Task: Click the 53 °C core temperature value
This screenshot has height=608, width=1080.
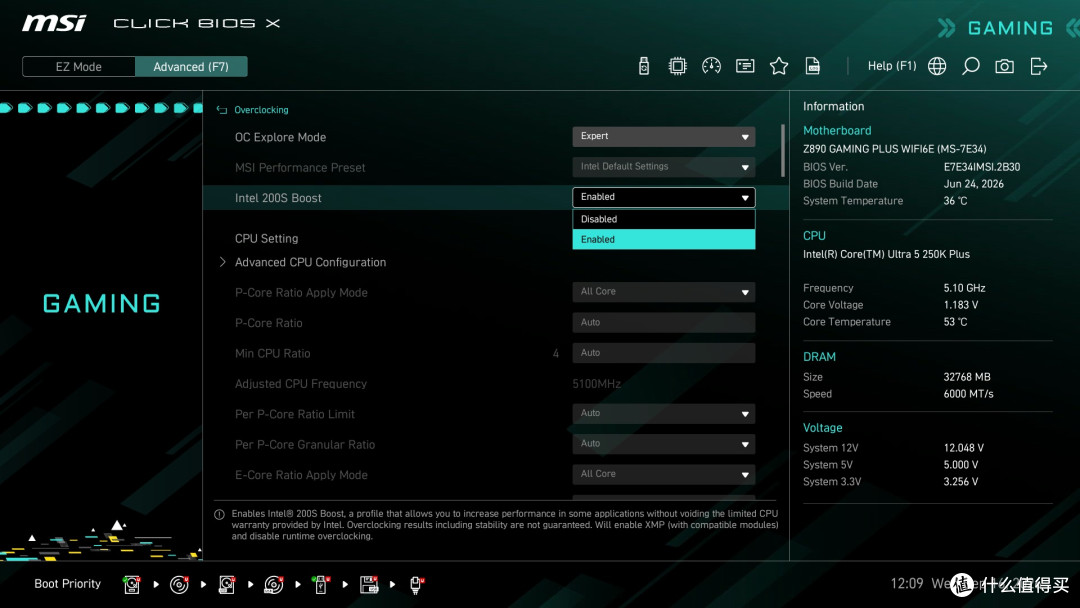Action: point(955,322)
